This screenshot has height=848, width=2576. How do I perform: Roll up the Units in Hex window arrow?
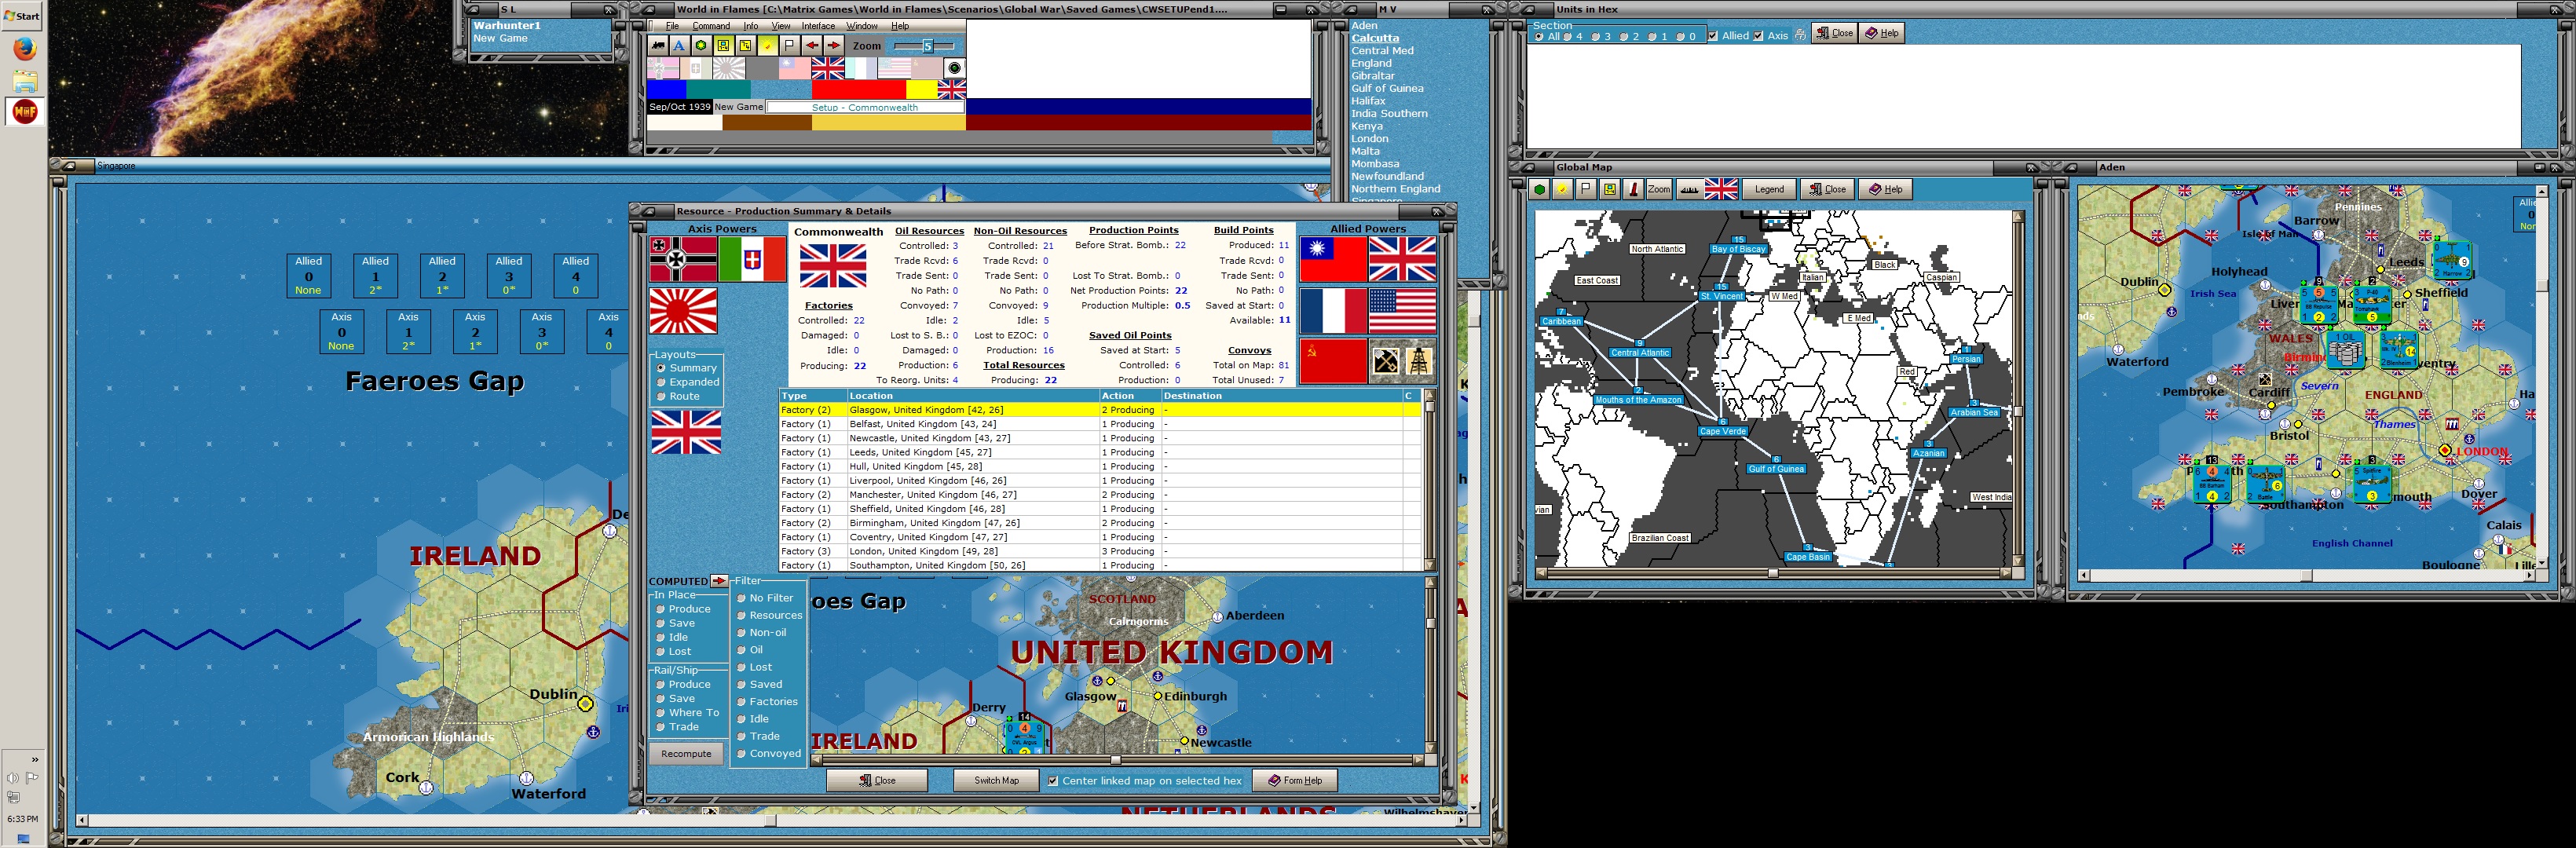pos(1528,9)
